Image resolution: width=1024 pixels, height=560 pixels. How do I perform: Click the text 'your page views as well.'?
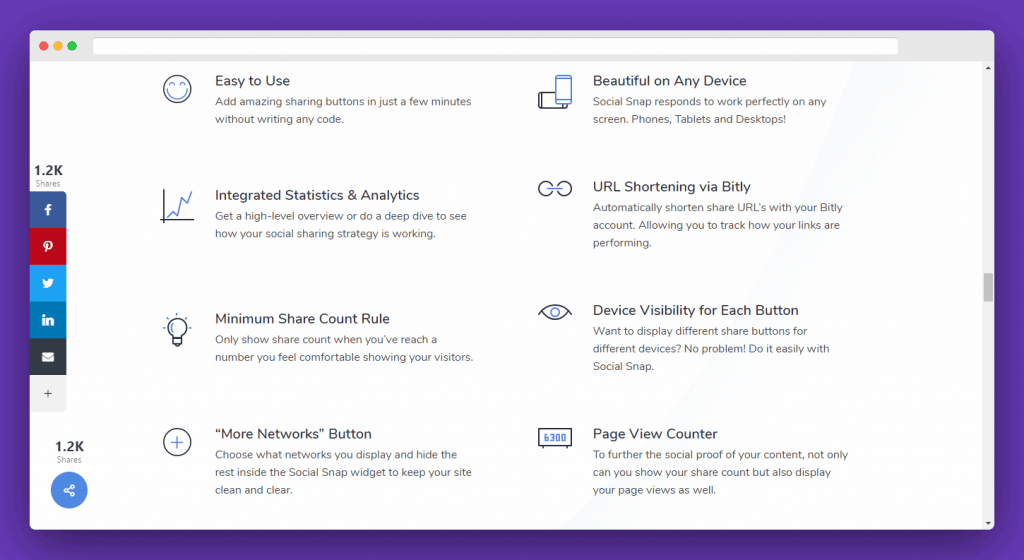[654, 490]
